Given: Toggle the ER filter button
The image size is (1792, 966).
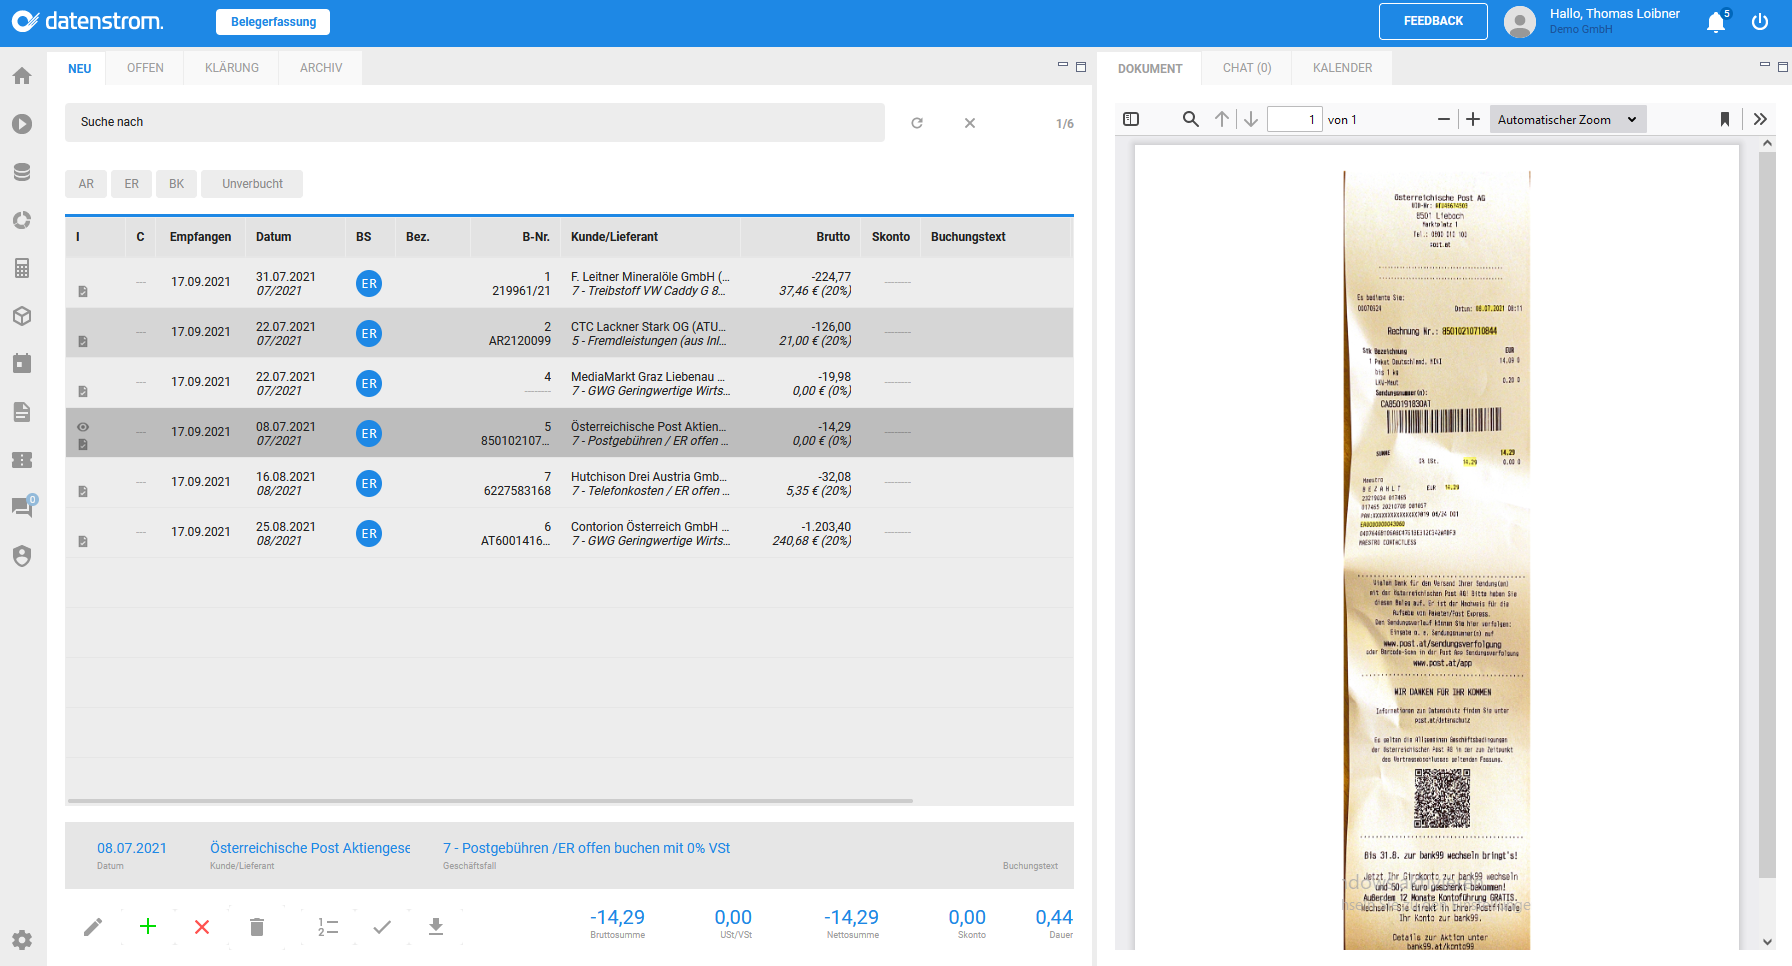Looking at the screenshot, I should click(131, 183).
